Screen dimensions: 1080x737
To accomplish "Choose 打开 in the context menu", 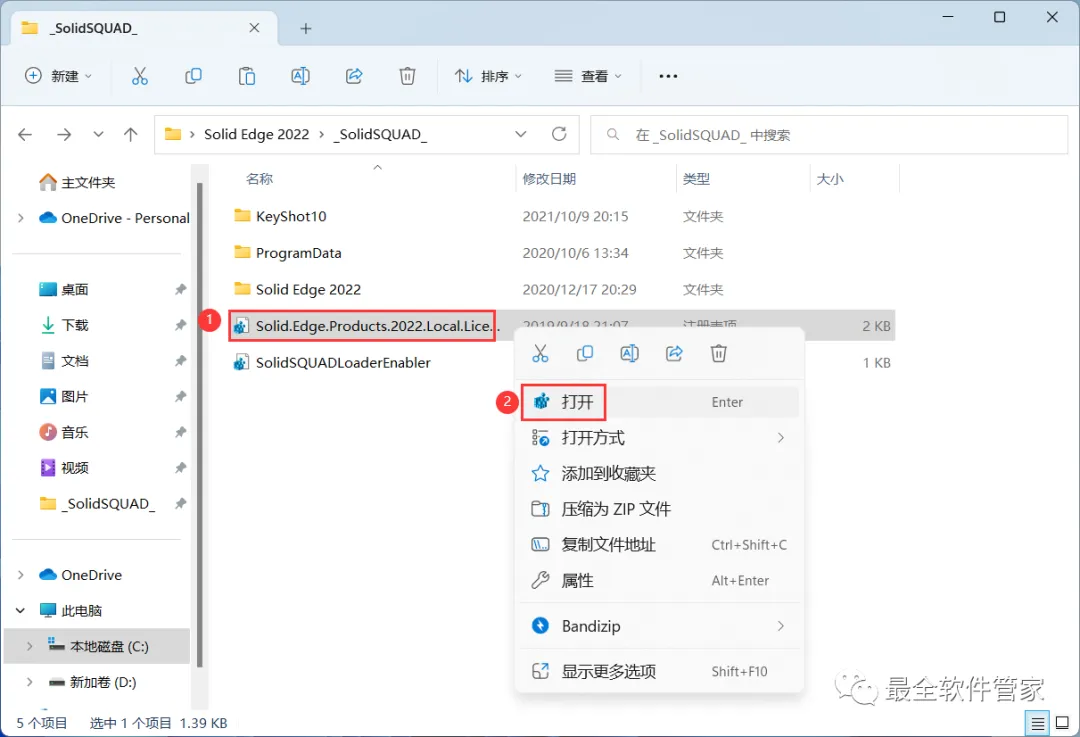I will click(660, 402).
